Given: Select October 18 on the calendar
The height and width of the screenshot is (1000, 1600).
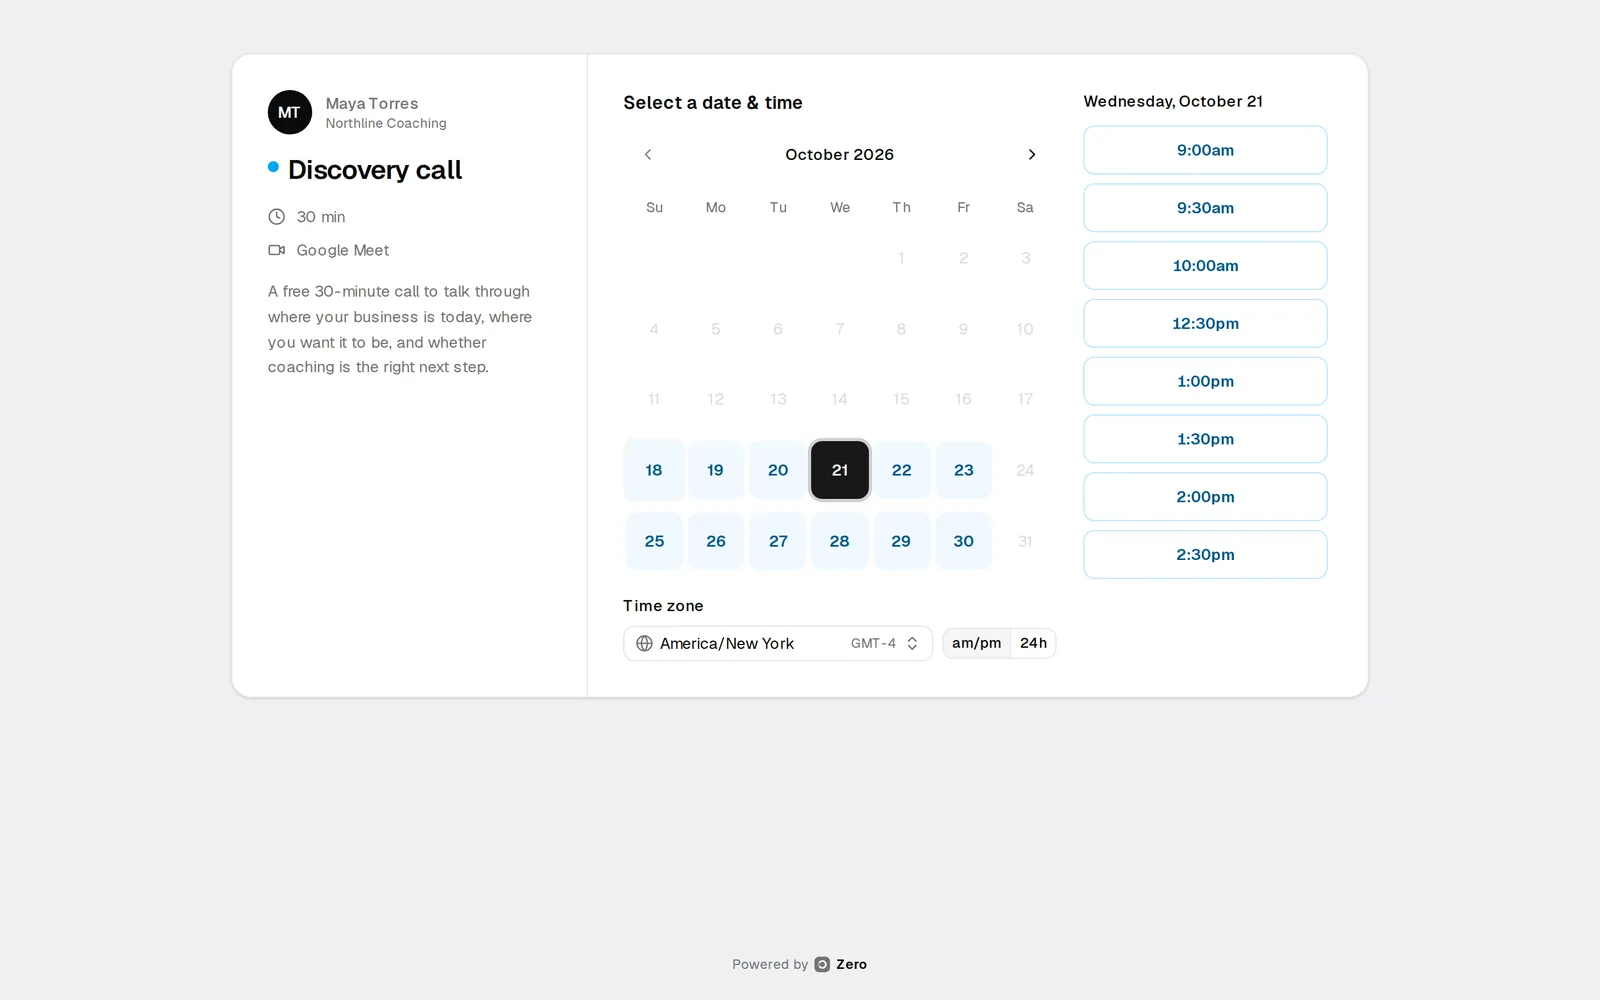Looking at the screenshot, I should pos(654,470).
